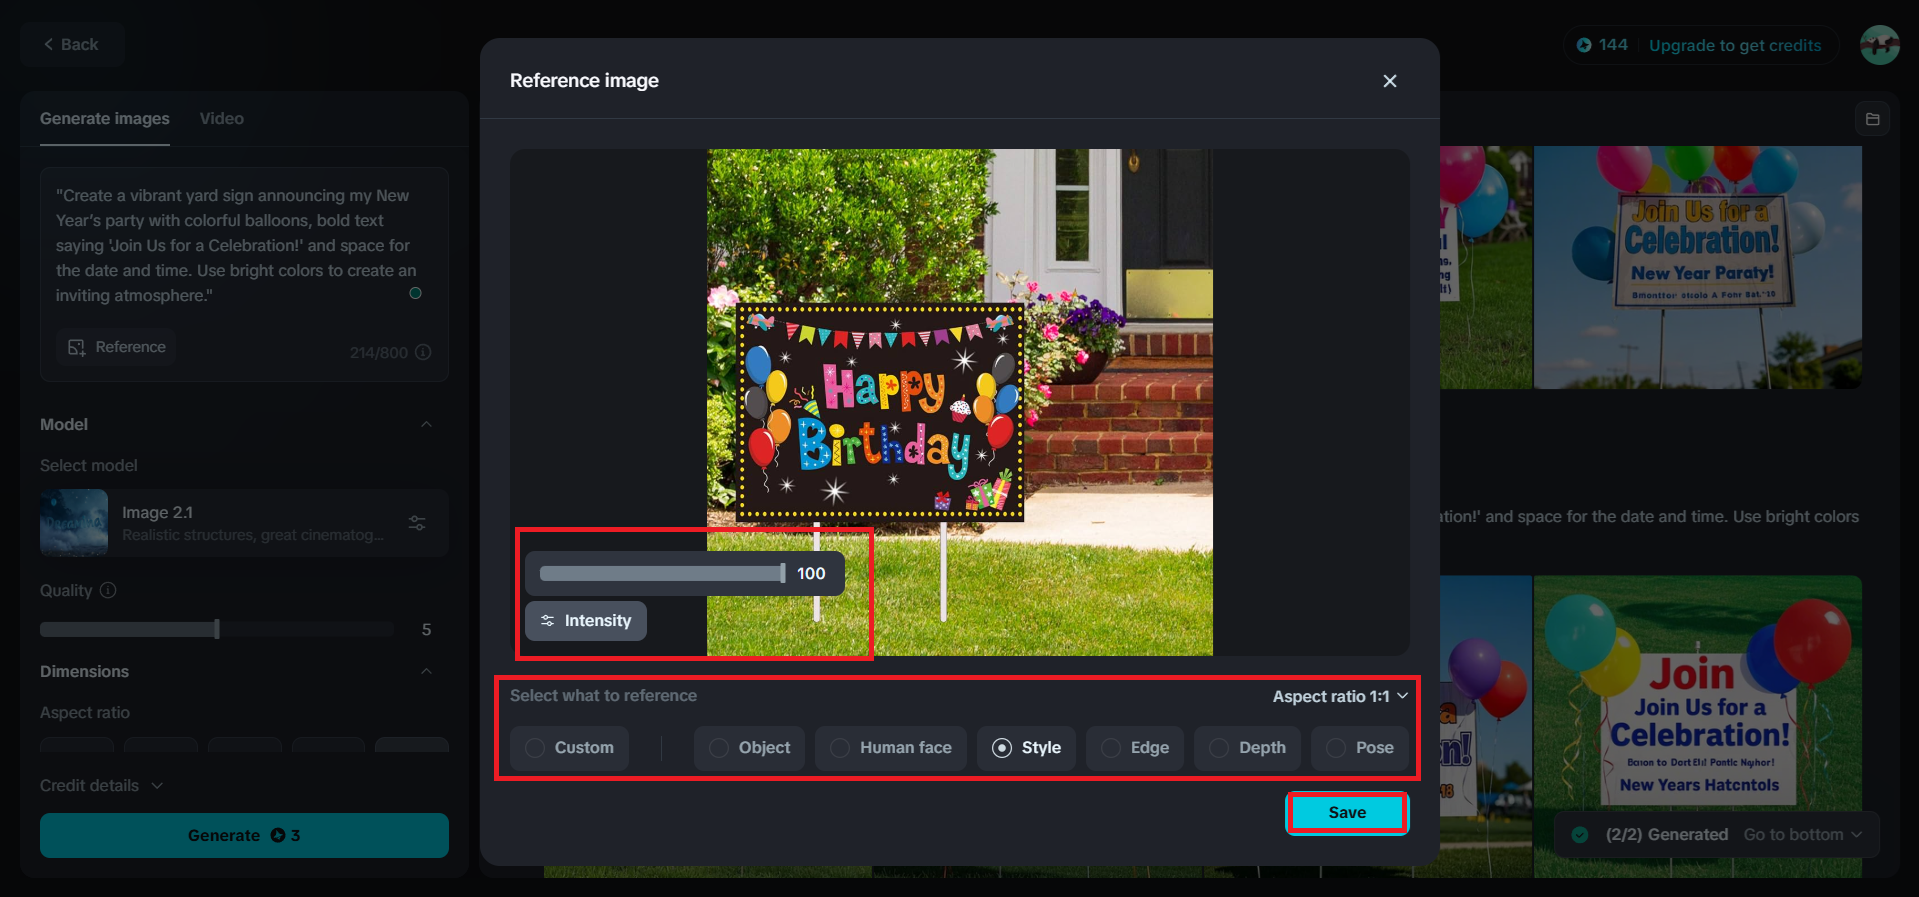Click the 'Reference image' dialog title
Viewport: 1919px width, 897px height.
[584, 81]
